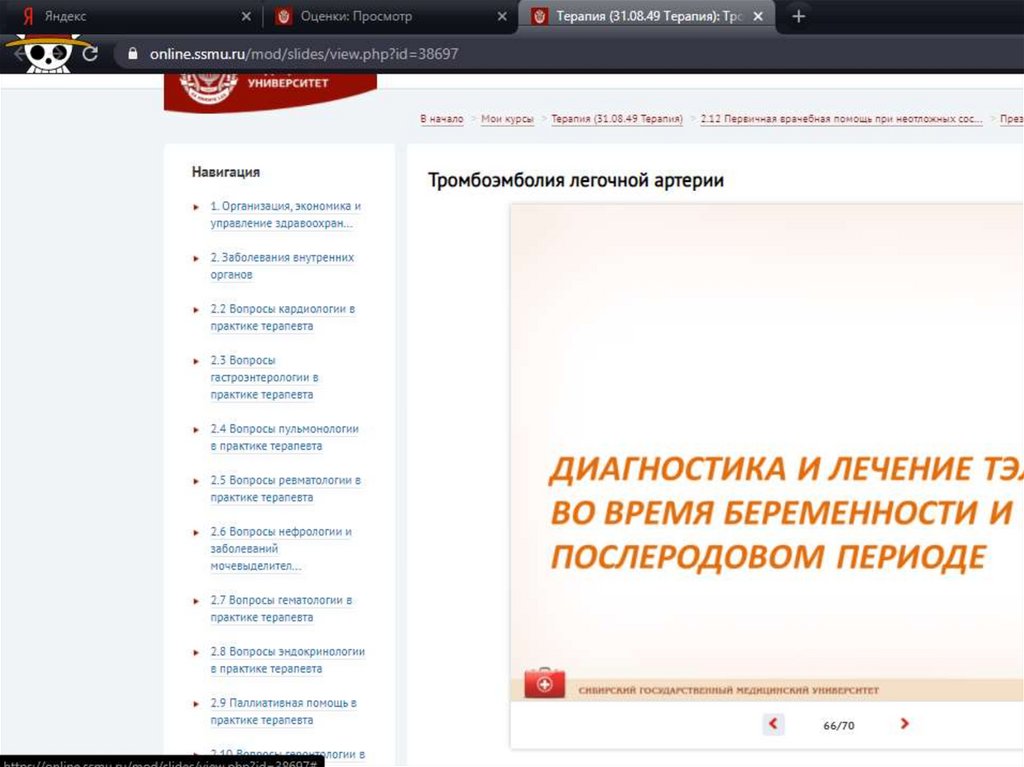Go to previous slide with left arrow
Screen dimensions: 1024x767
tap(773, 724)
